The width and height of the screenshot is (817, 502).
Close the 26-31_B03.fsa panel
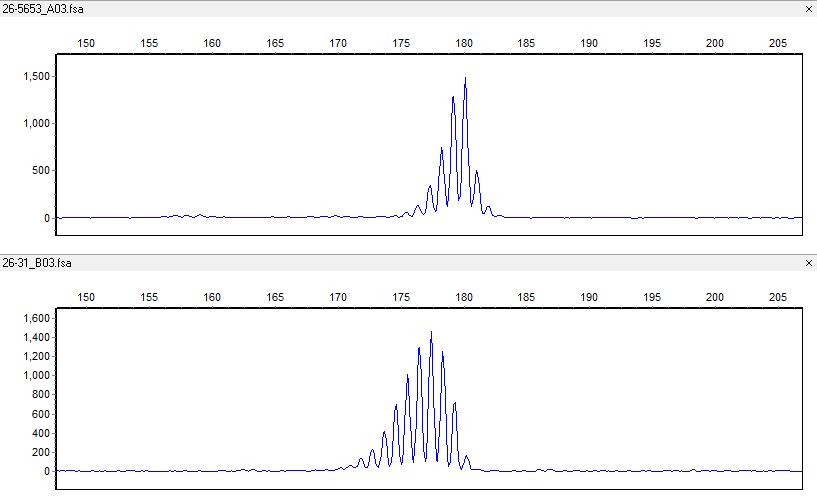tap(808, 263)
